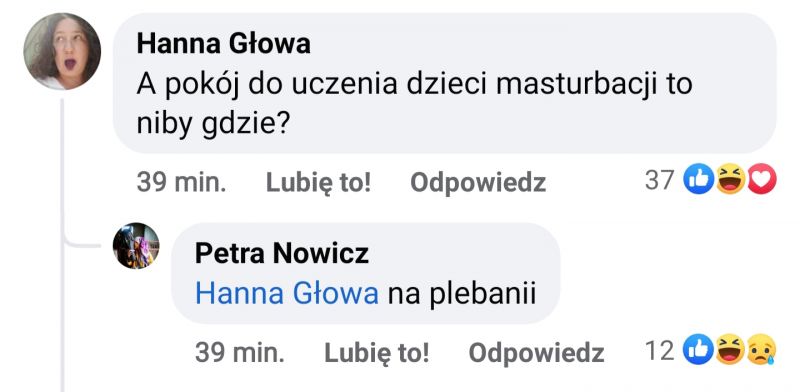Click the sad crying reaction on Petra's reply
Image resolution: width=800 pixels, height=392 pixels.
(x=762, y=349)
